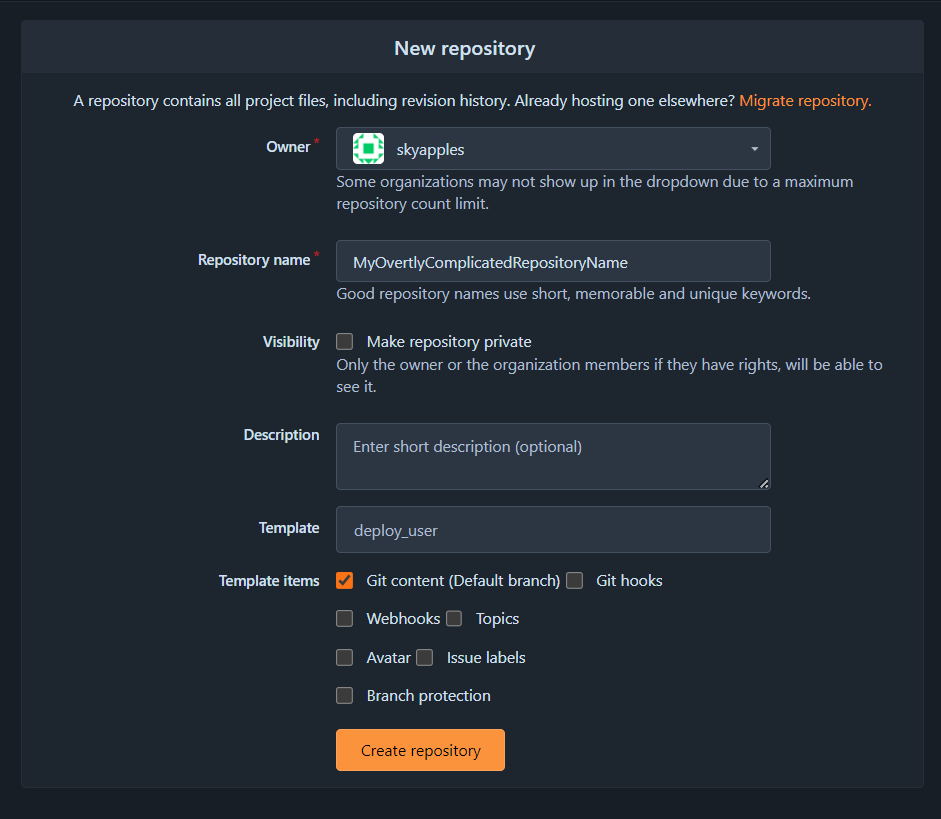This screenshot has width=941, height=819.
Task: Uncheck Git content (Default branch)
Action: pos(344,580)
